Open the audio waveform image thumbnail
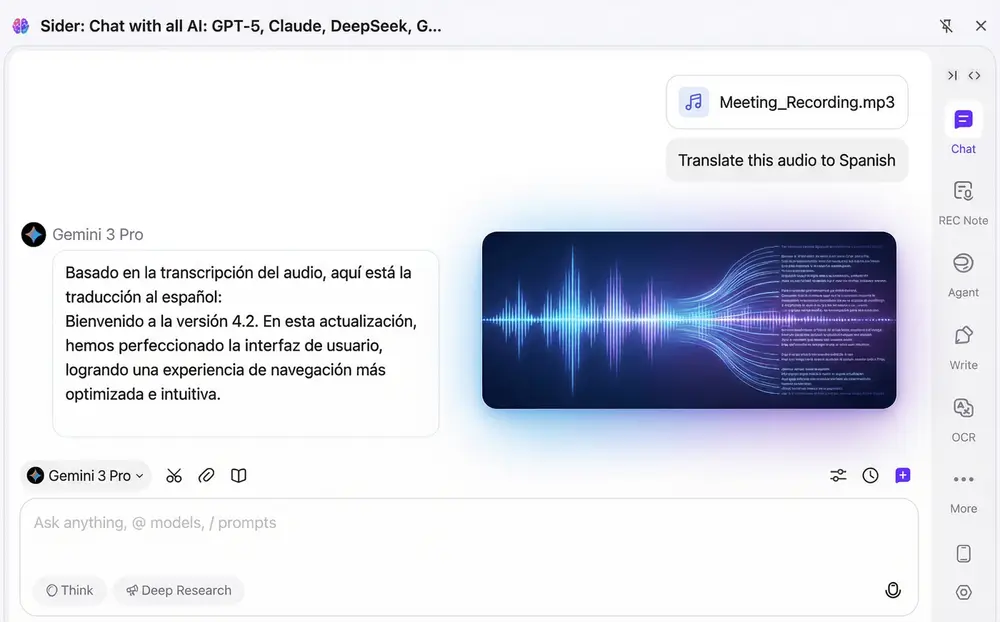Viewport: 1000px width, 622px height. [689, 320]
